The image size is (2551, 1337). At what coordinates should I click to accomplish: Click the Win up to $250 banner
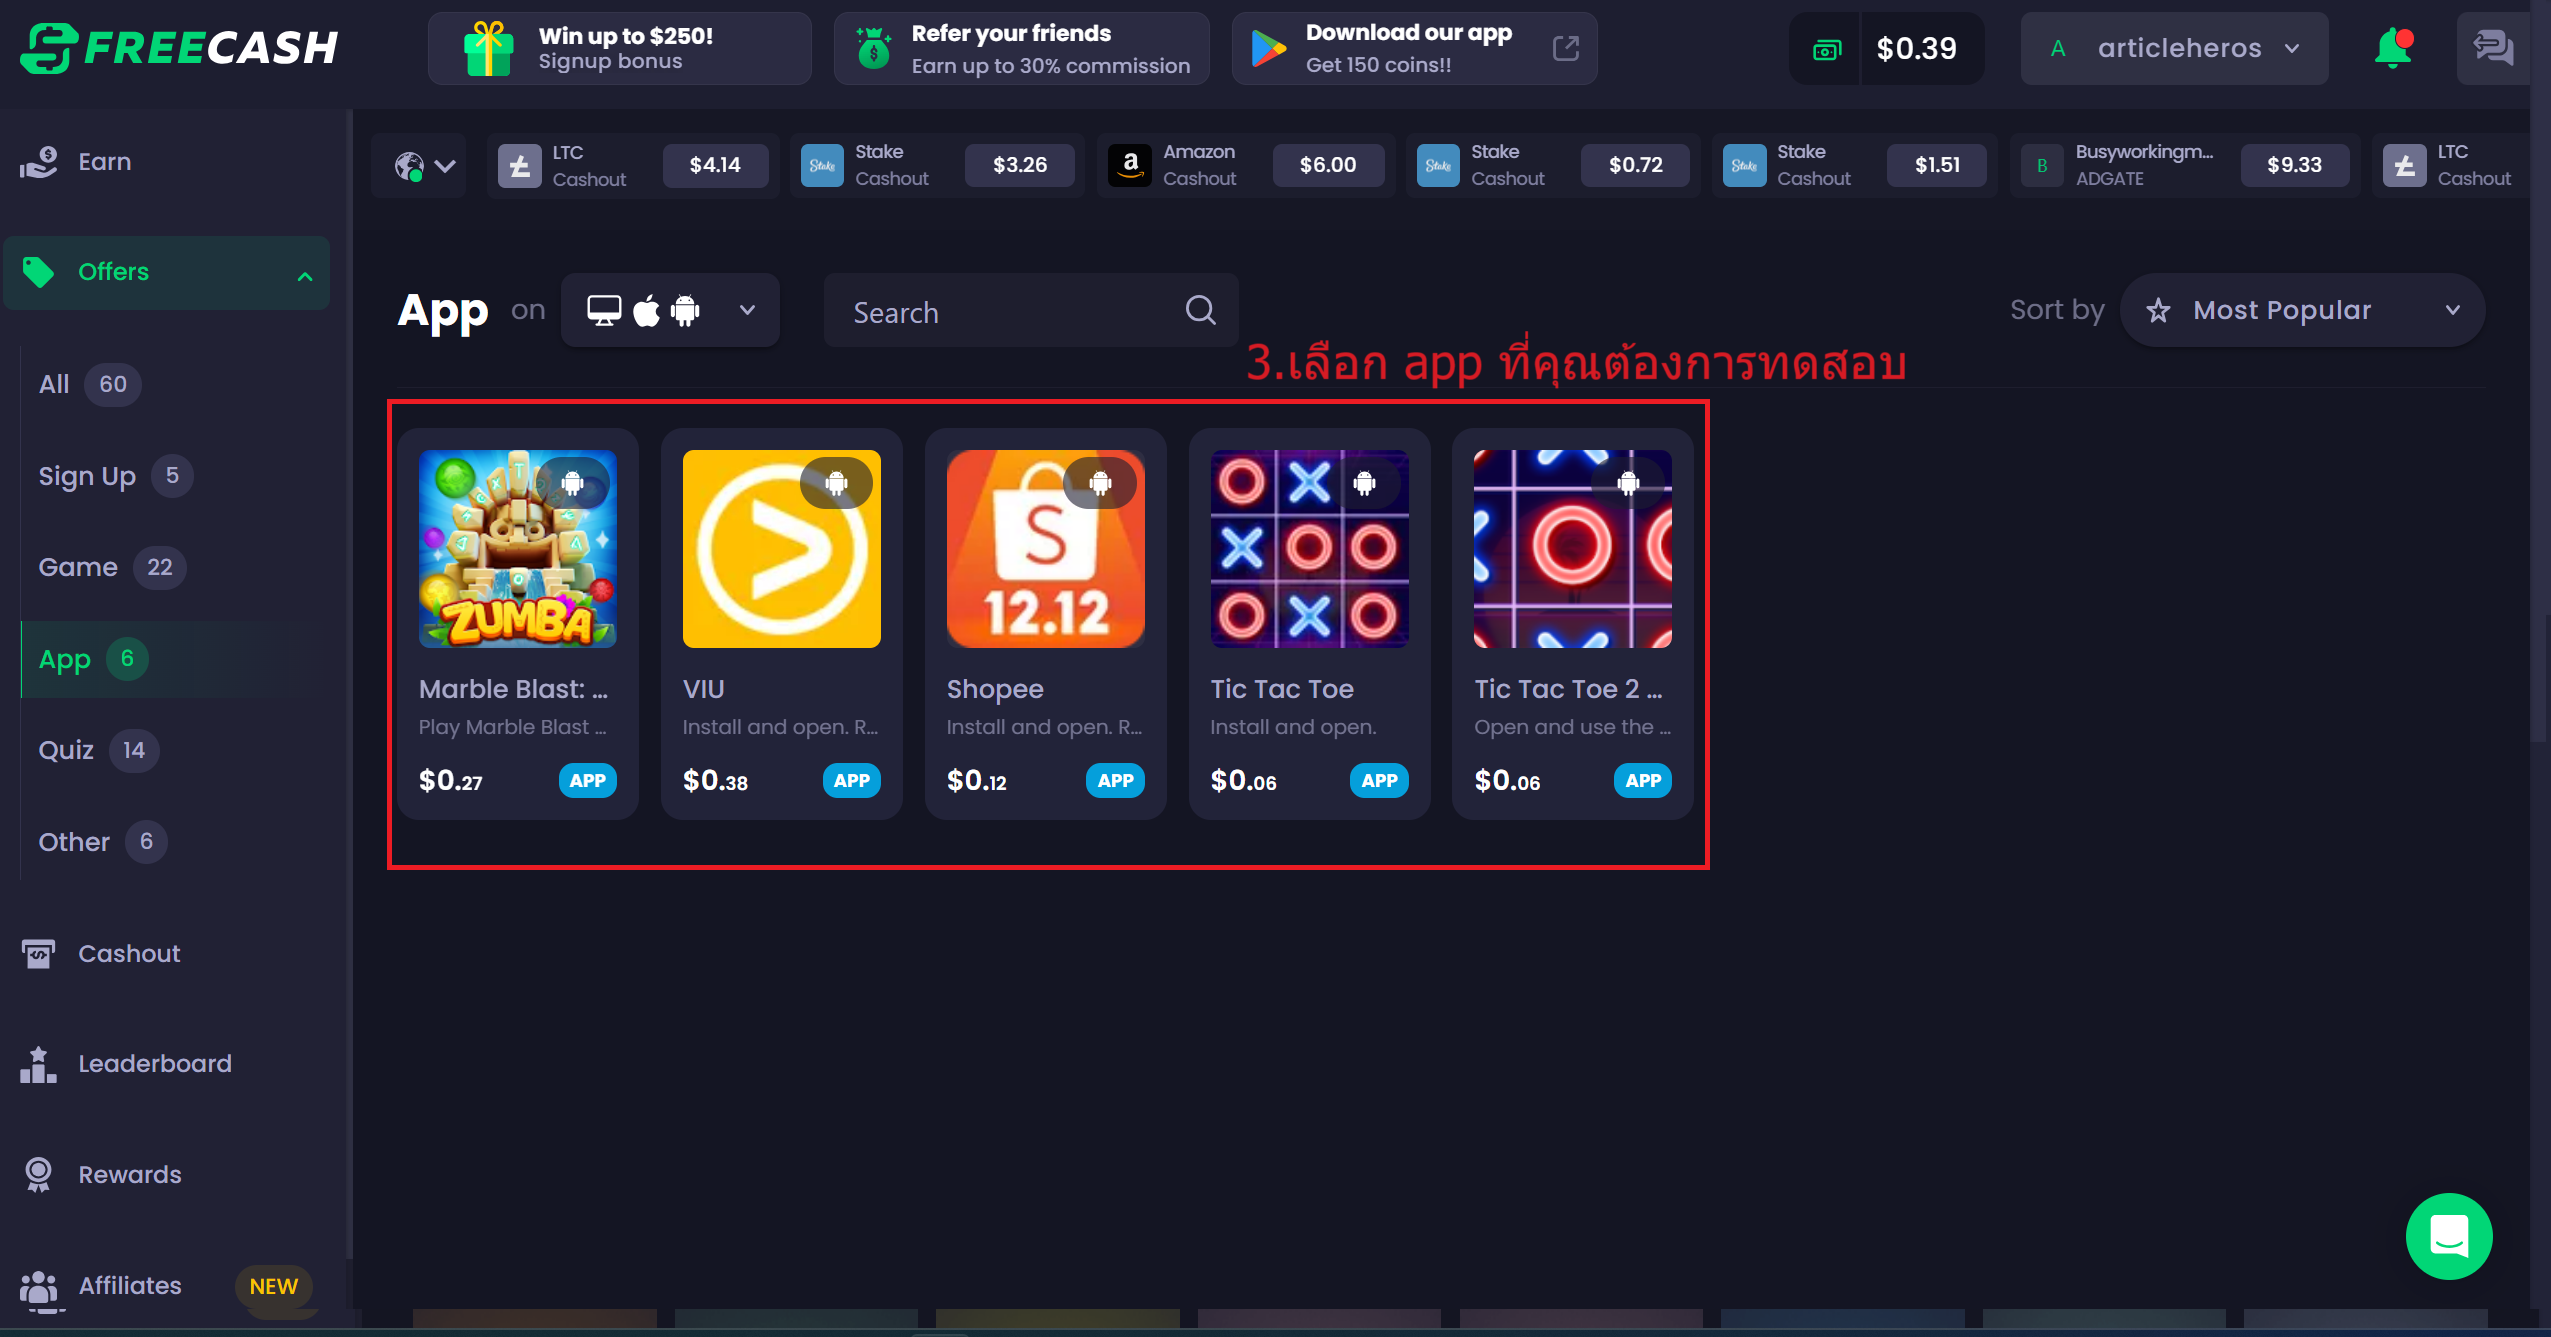coord(619,48)
